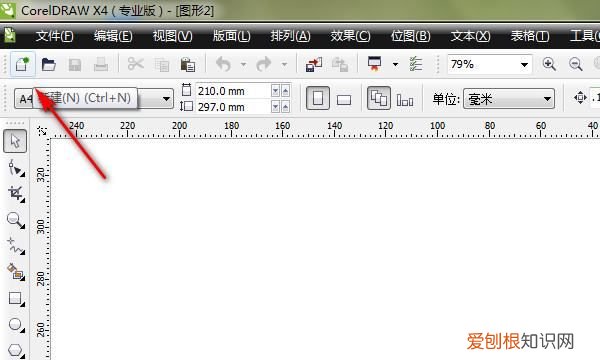Select the Freehand curve tool
Image resolution: width=600 pixels, height=360 pixels.
pos(16,246)
